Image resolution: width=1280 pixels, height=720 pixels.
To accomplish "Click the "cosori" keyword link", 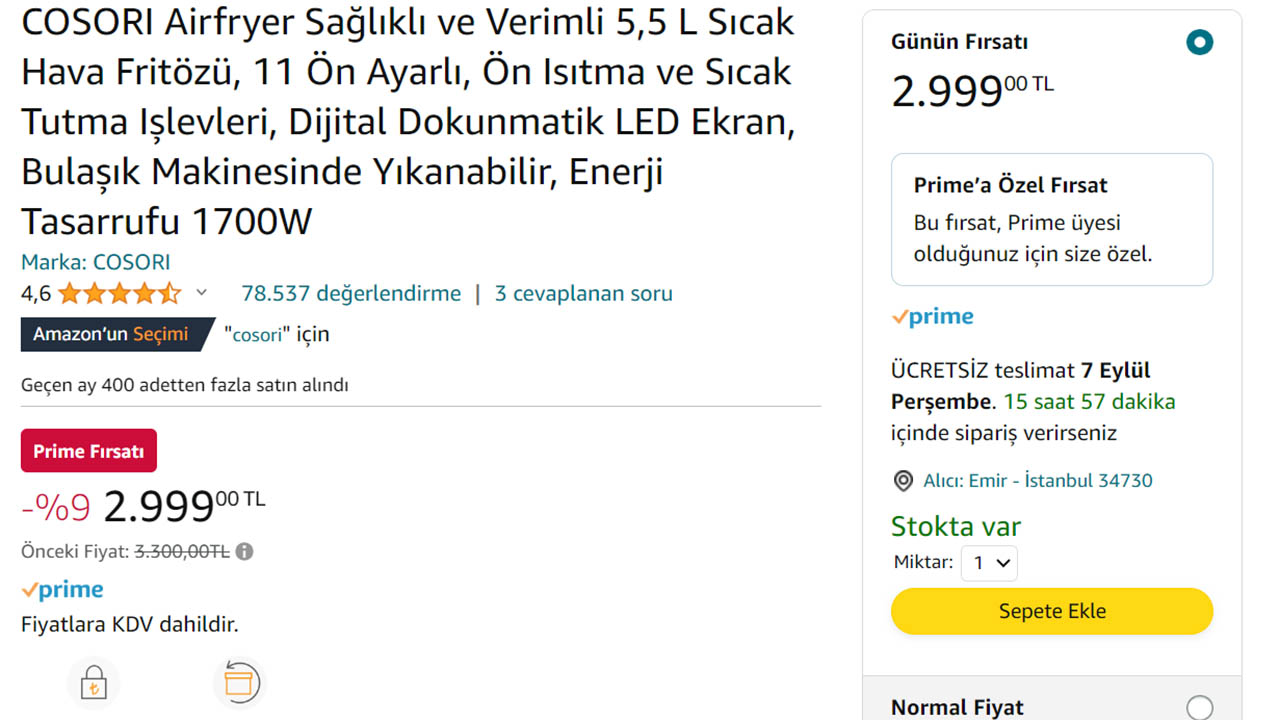I will [256, 335].
